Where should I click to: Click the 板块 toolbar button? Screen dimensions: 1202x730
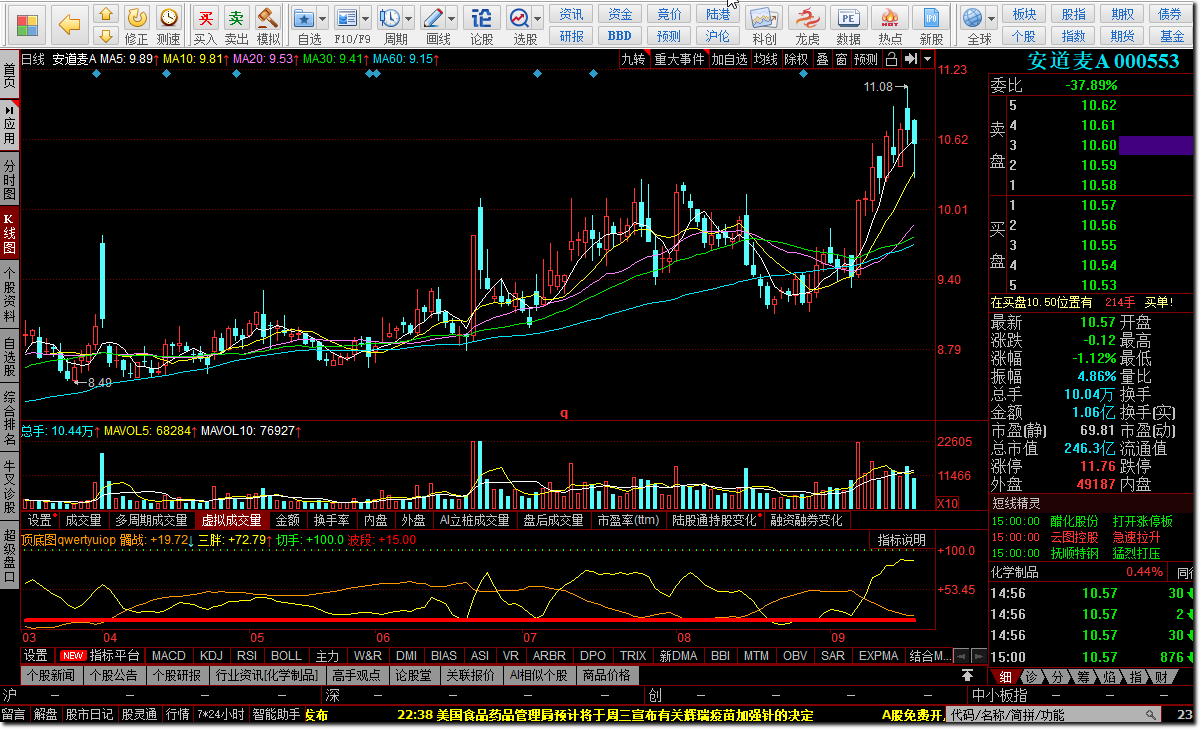coord(1024,14)
